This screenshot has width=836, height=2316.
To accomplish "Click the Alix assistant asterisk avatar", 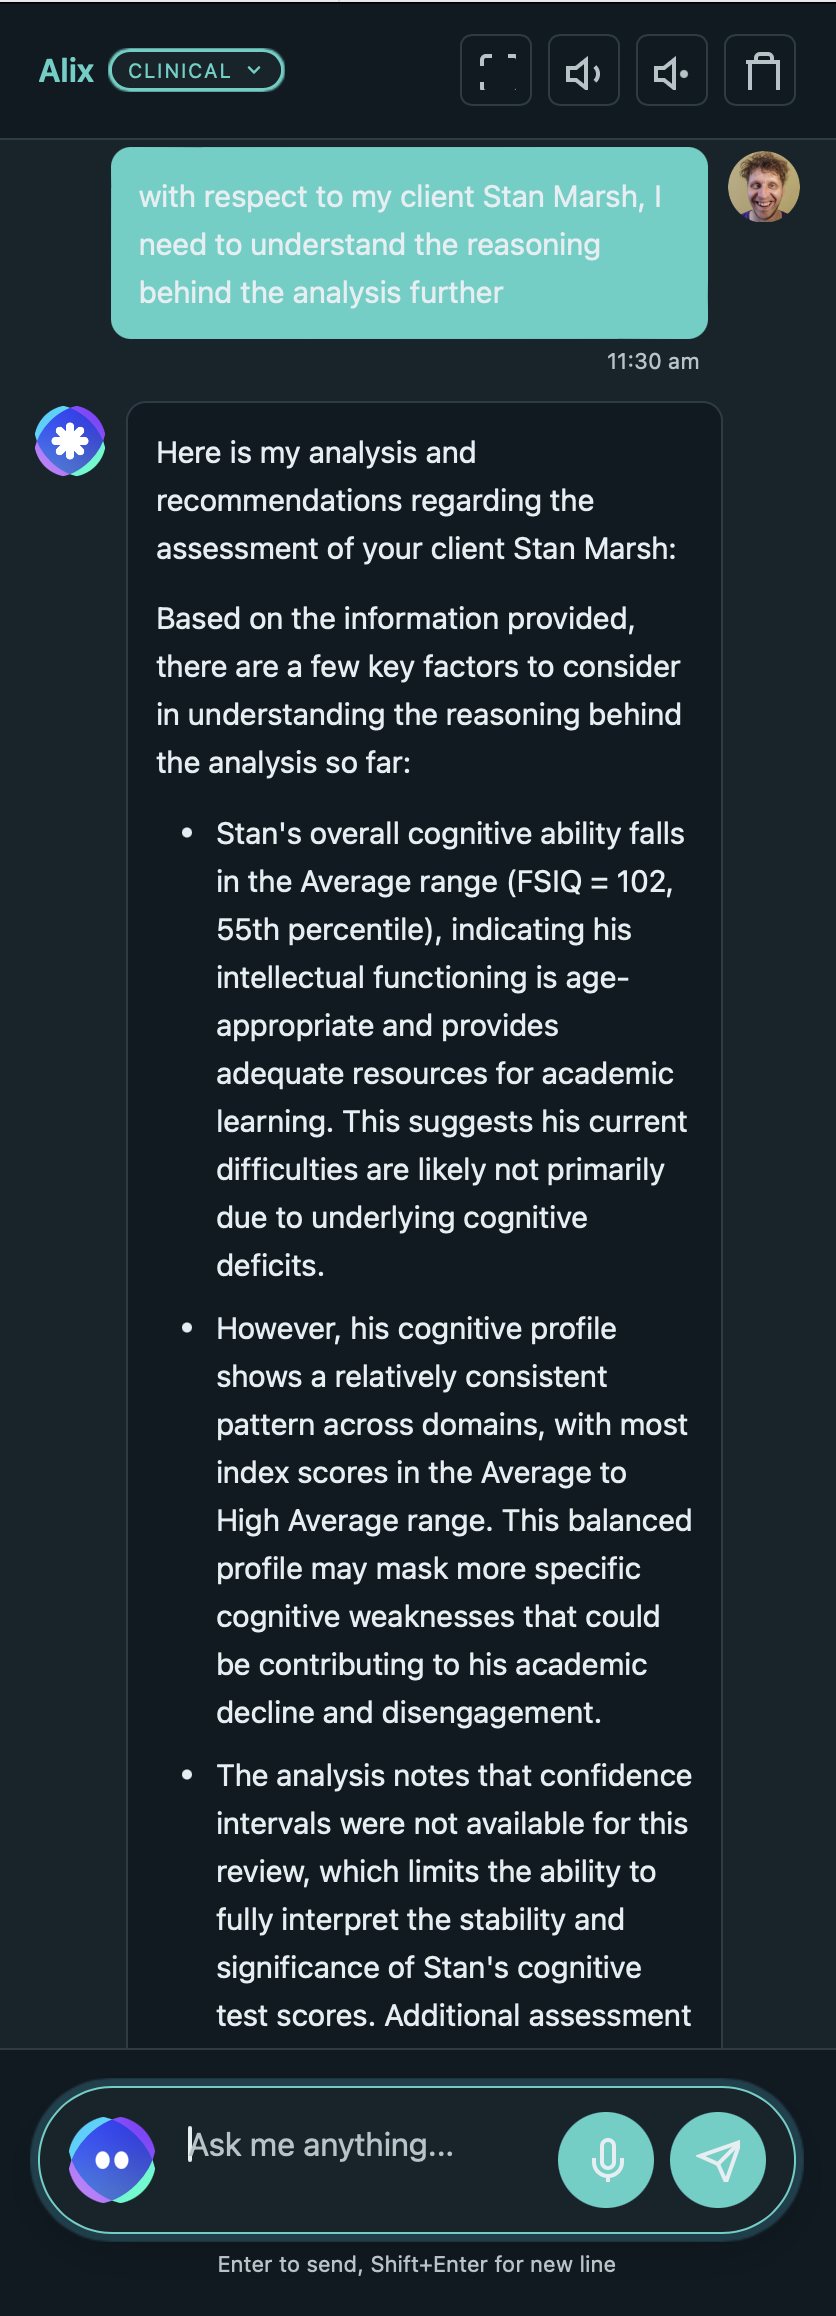I will pos(70,441).
